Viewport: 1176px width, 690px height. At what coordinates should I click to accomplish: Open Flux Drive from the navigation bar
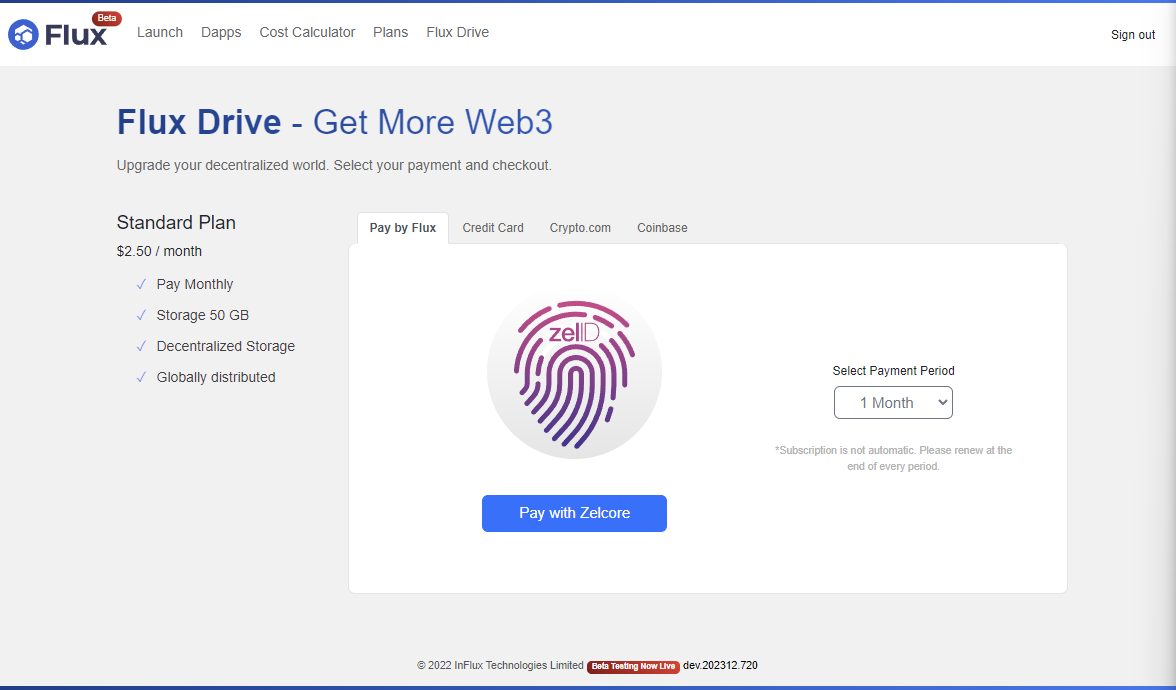coord(458,32)
